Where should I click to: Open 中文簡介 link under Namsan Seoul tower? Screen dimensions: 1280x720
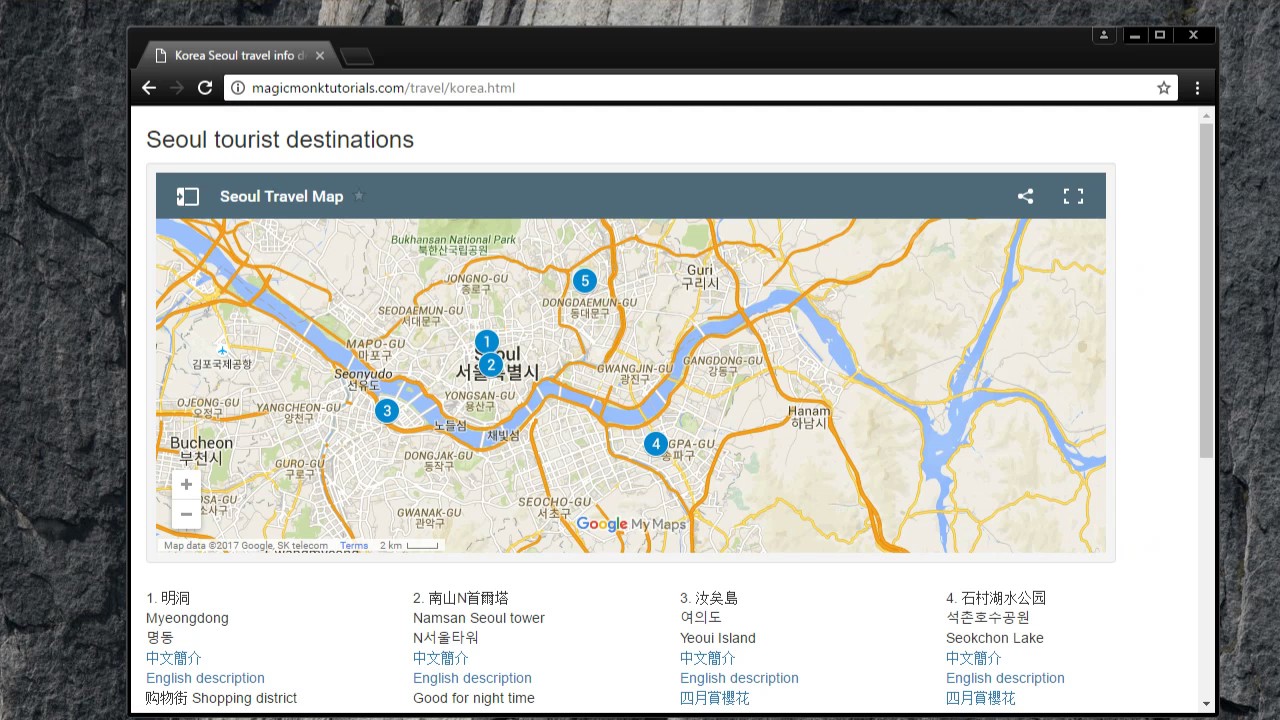[441, 658]
